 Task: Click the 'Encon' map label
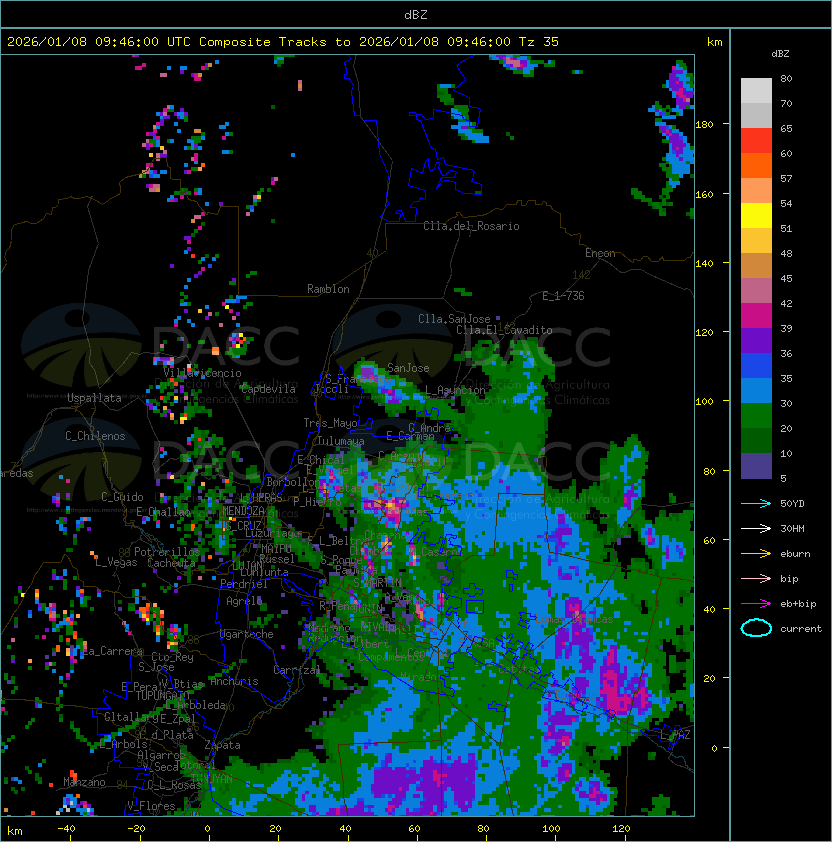click(x=600, y=253)
